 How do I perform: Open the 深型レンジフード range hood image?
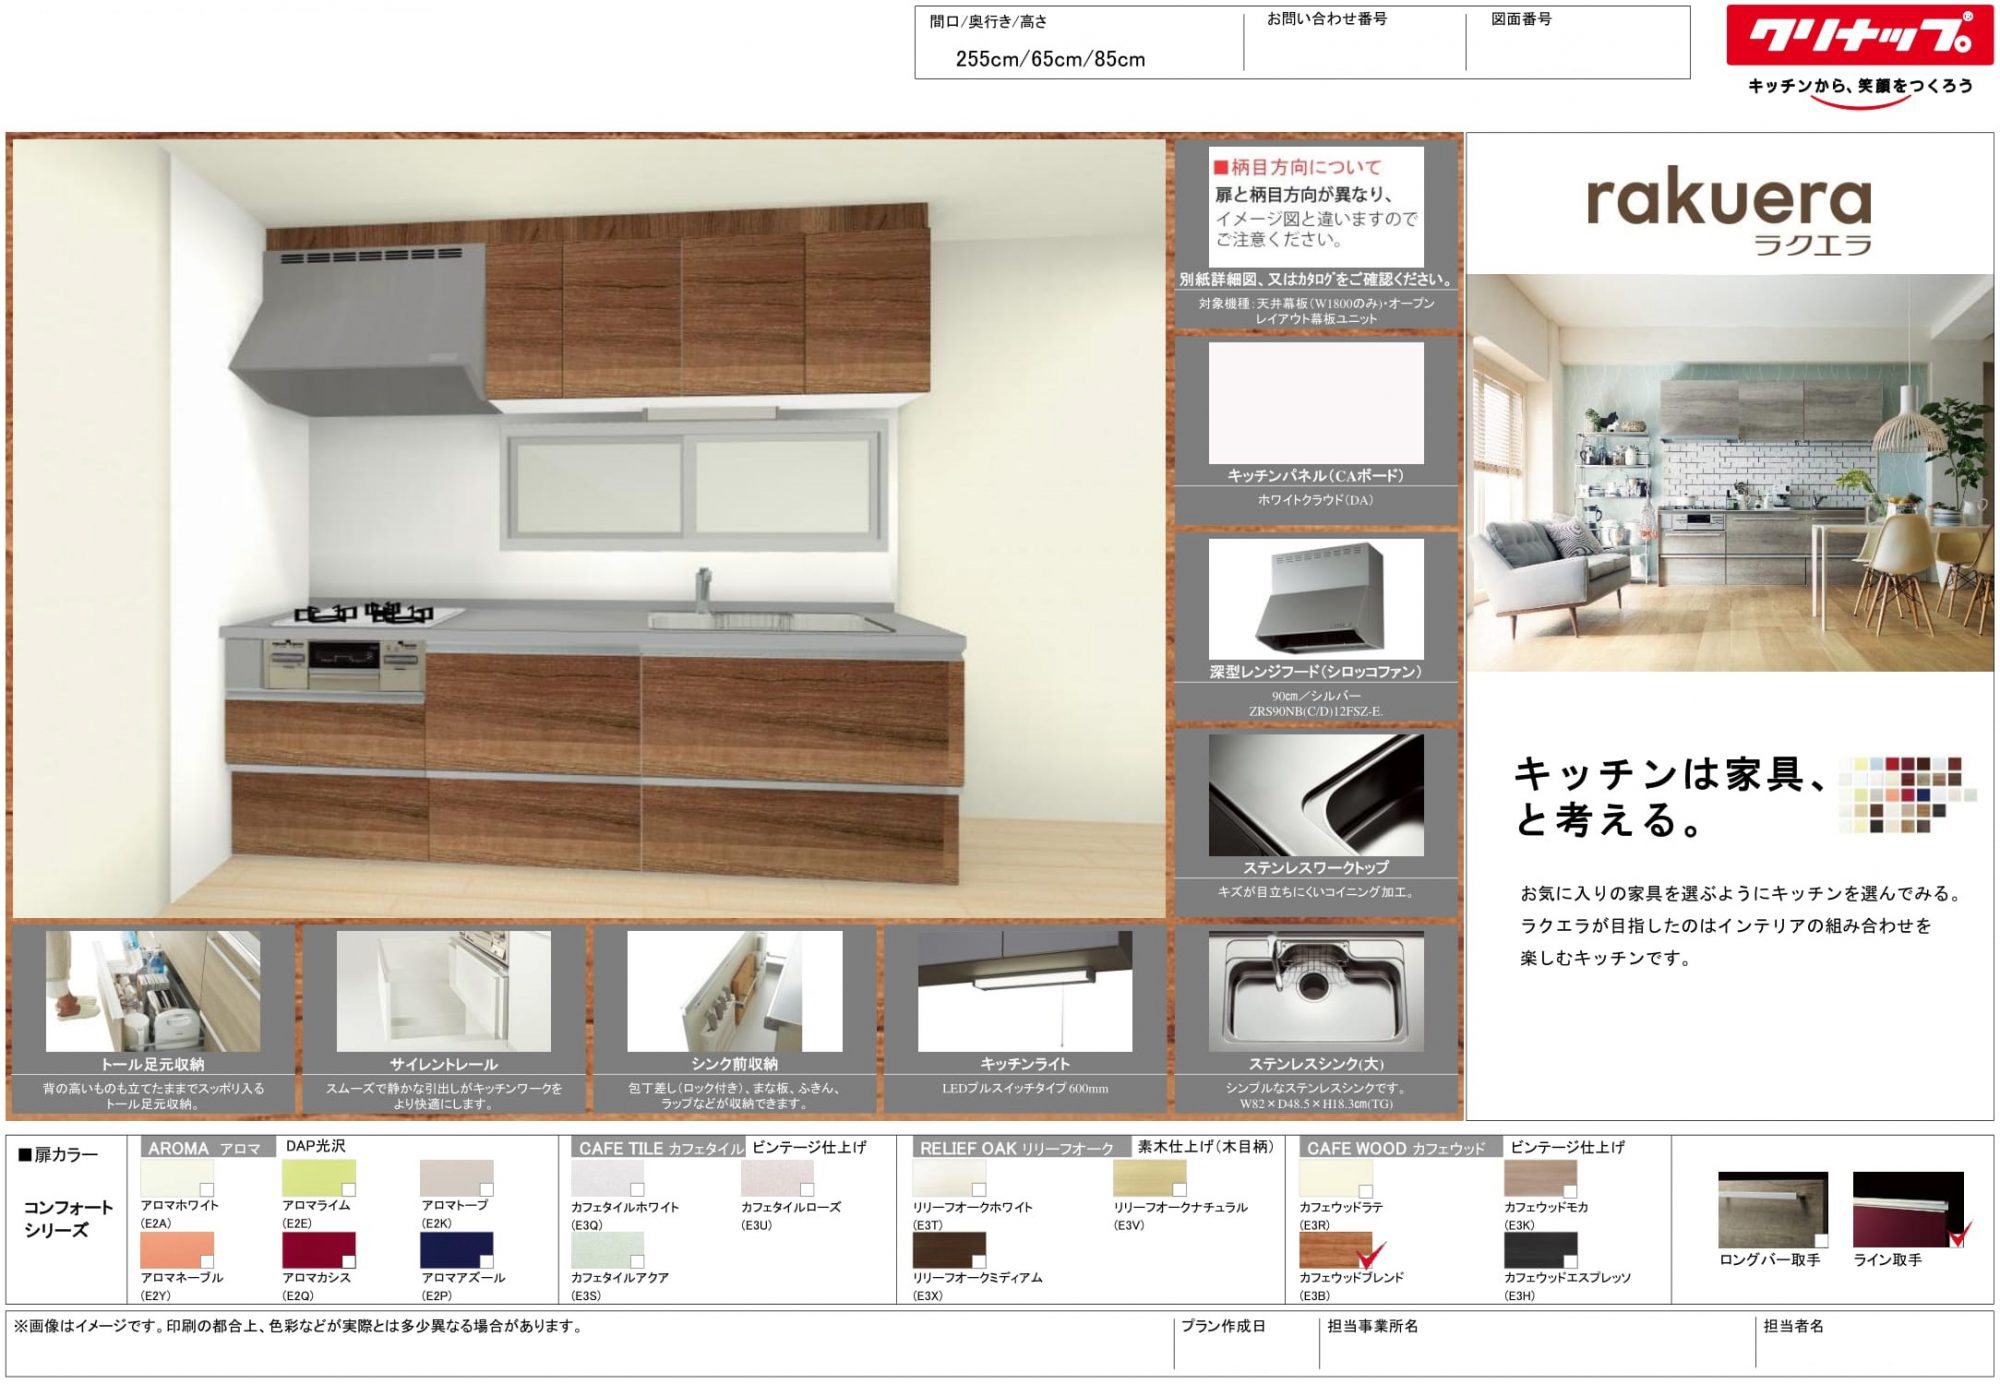pos(1316,599)
